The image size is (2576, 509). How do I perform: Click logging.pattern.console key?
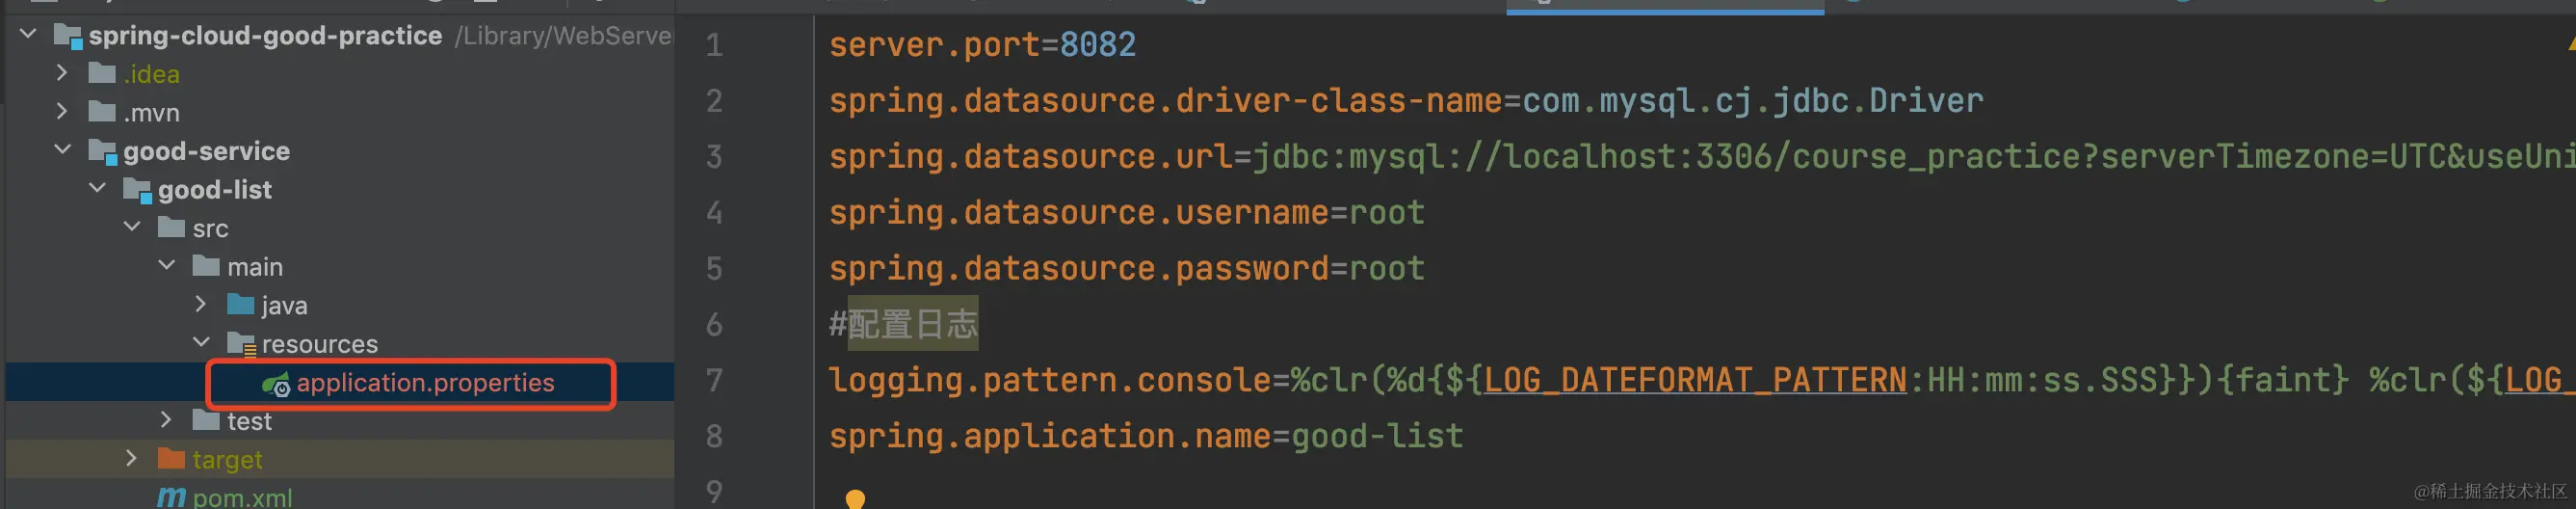click(1049, 380)
